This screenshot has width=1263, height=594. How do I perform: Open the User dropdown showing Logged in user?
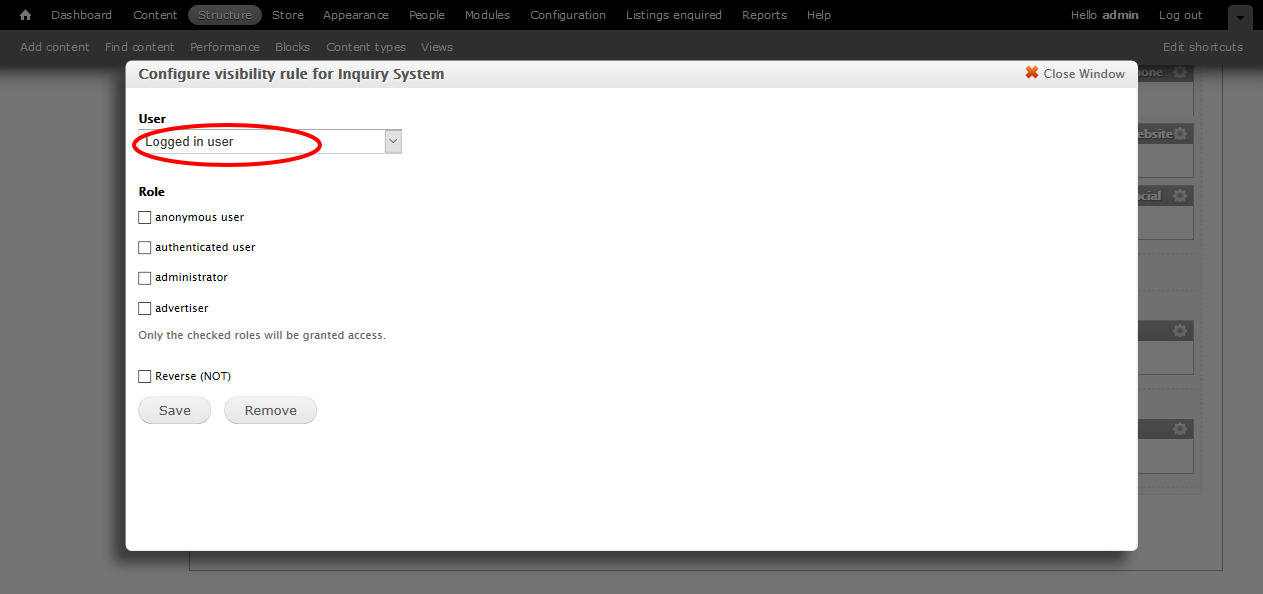269,142
